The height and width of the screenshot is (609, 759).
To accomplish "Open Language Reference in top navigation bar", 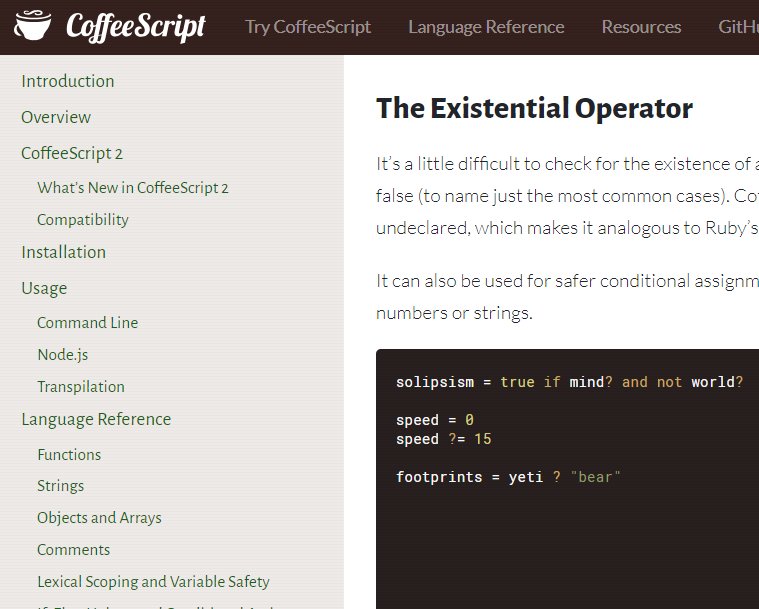I will click(x=486, y=27).
